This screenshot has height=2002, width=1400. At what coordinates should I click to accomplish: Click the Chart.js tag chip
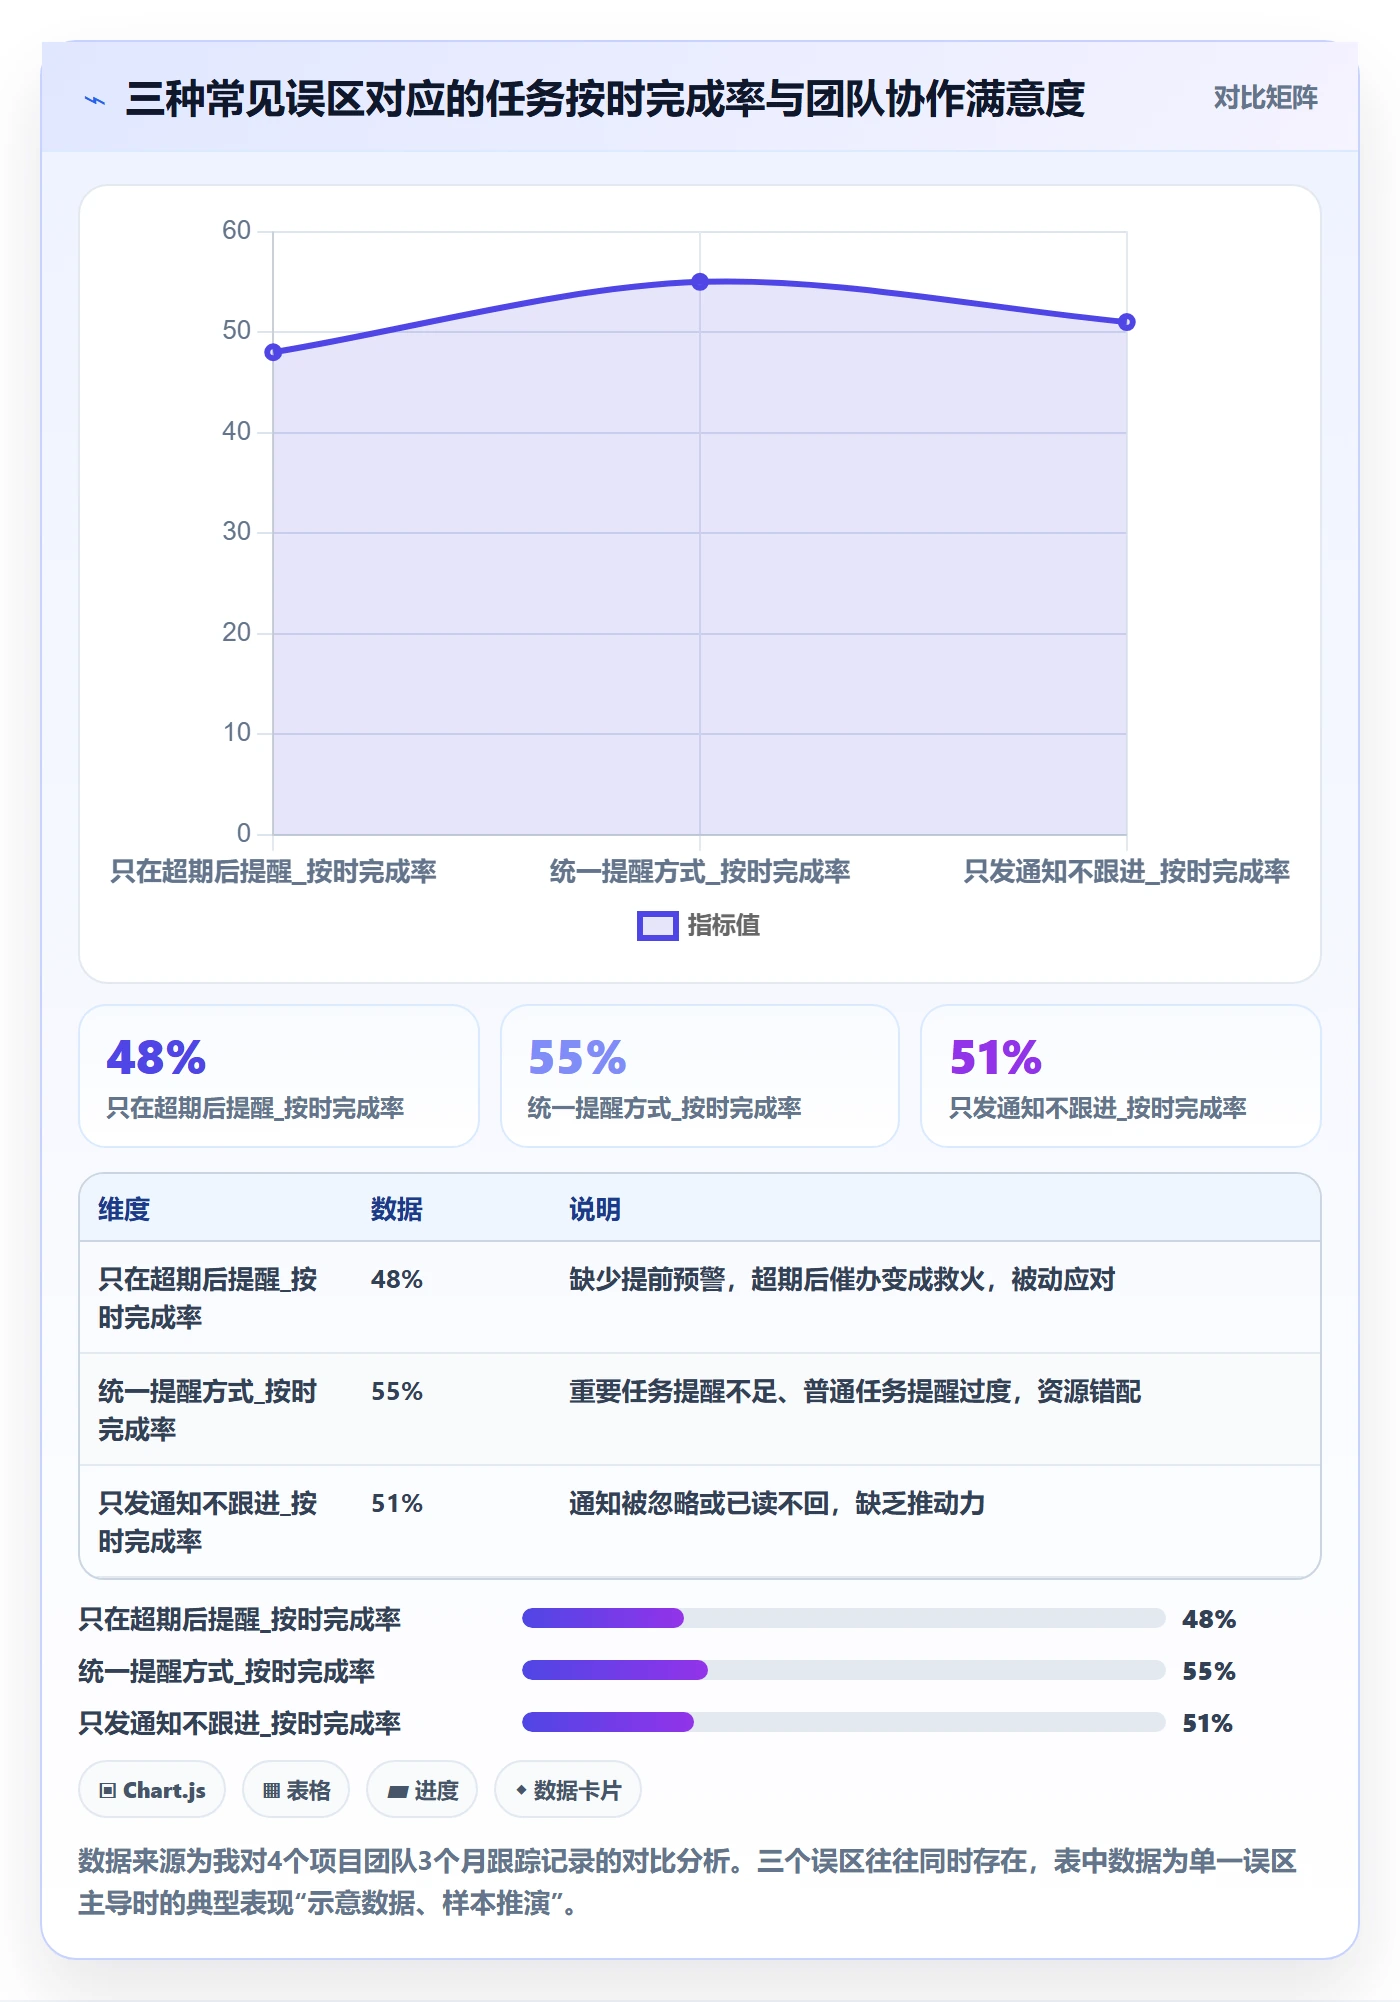coord(152,1790)
